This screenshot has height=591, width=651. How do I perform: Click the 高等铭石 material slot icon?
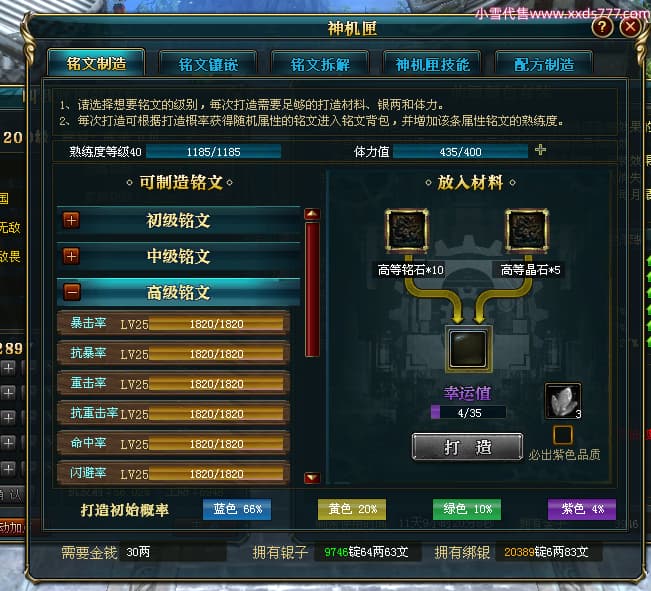(x=407, y=231)
